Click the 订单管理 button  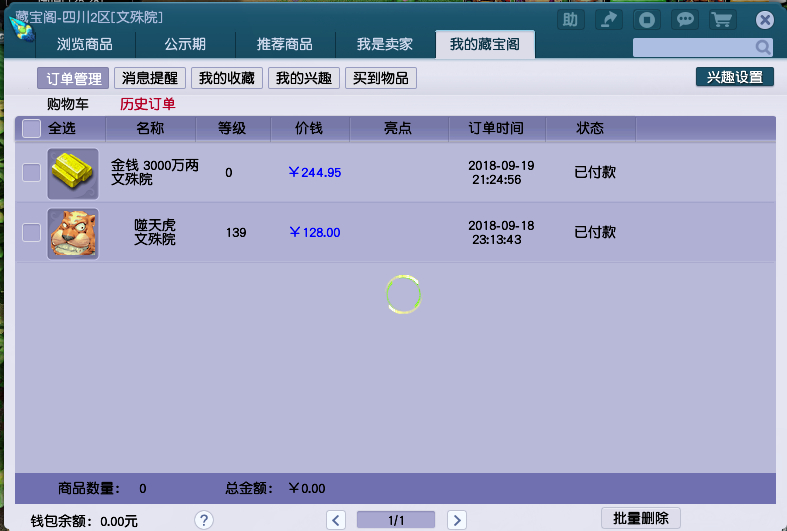click(x=73, y=78)
